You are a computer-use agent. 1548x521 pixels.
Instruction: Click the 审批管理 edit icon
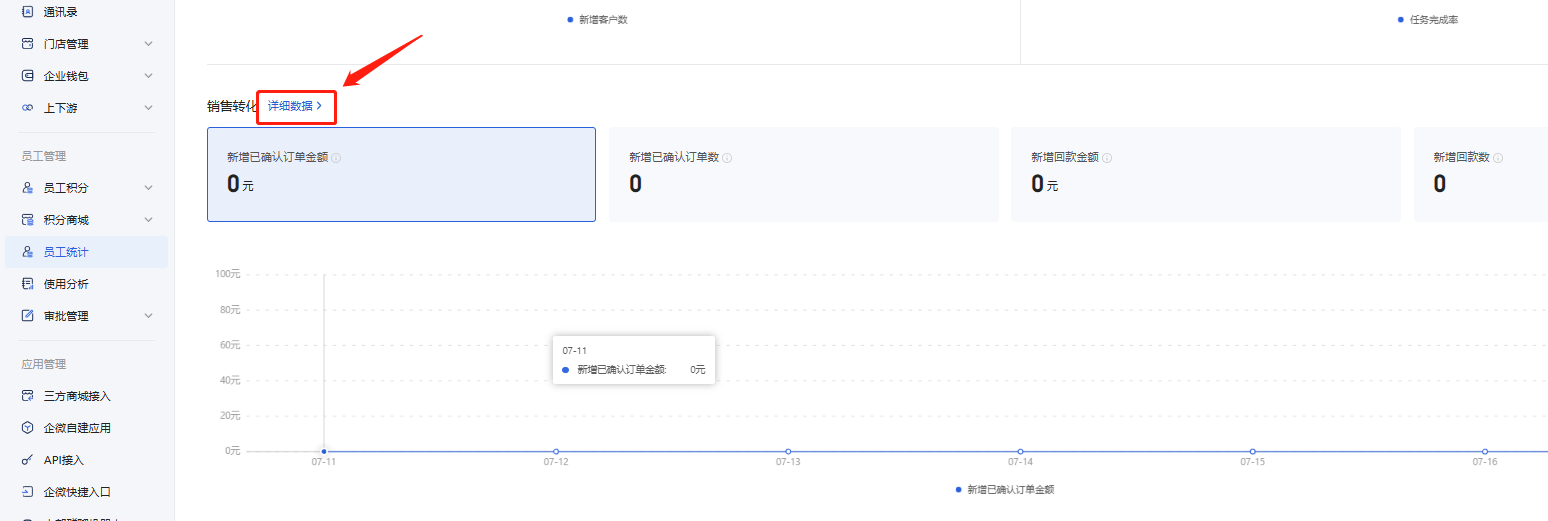point(28,316)
